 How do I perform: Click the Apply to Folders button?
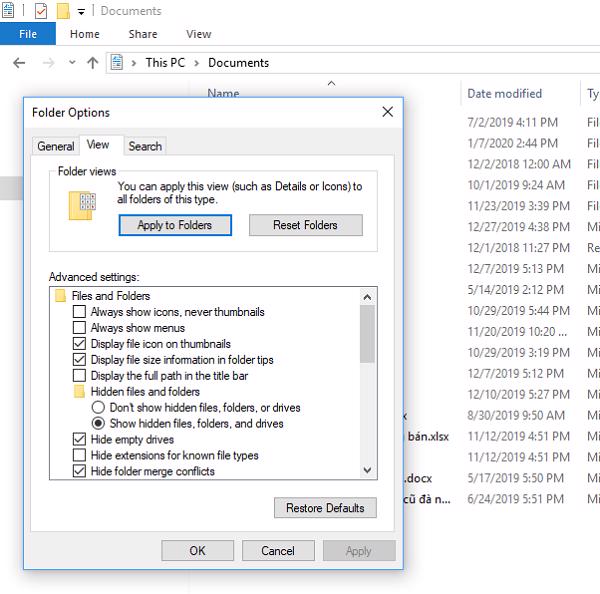[x=175, y=225]
